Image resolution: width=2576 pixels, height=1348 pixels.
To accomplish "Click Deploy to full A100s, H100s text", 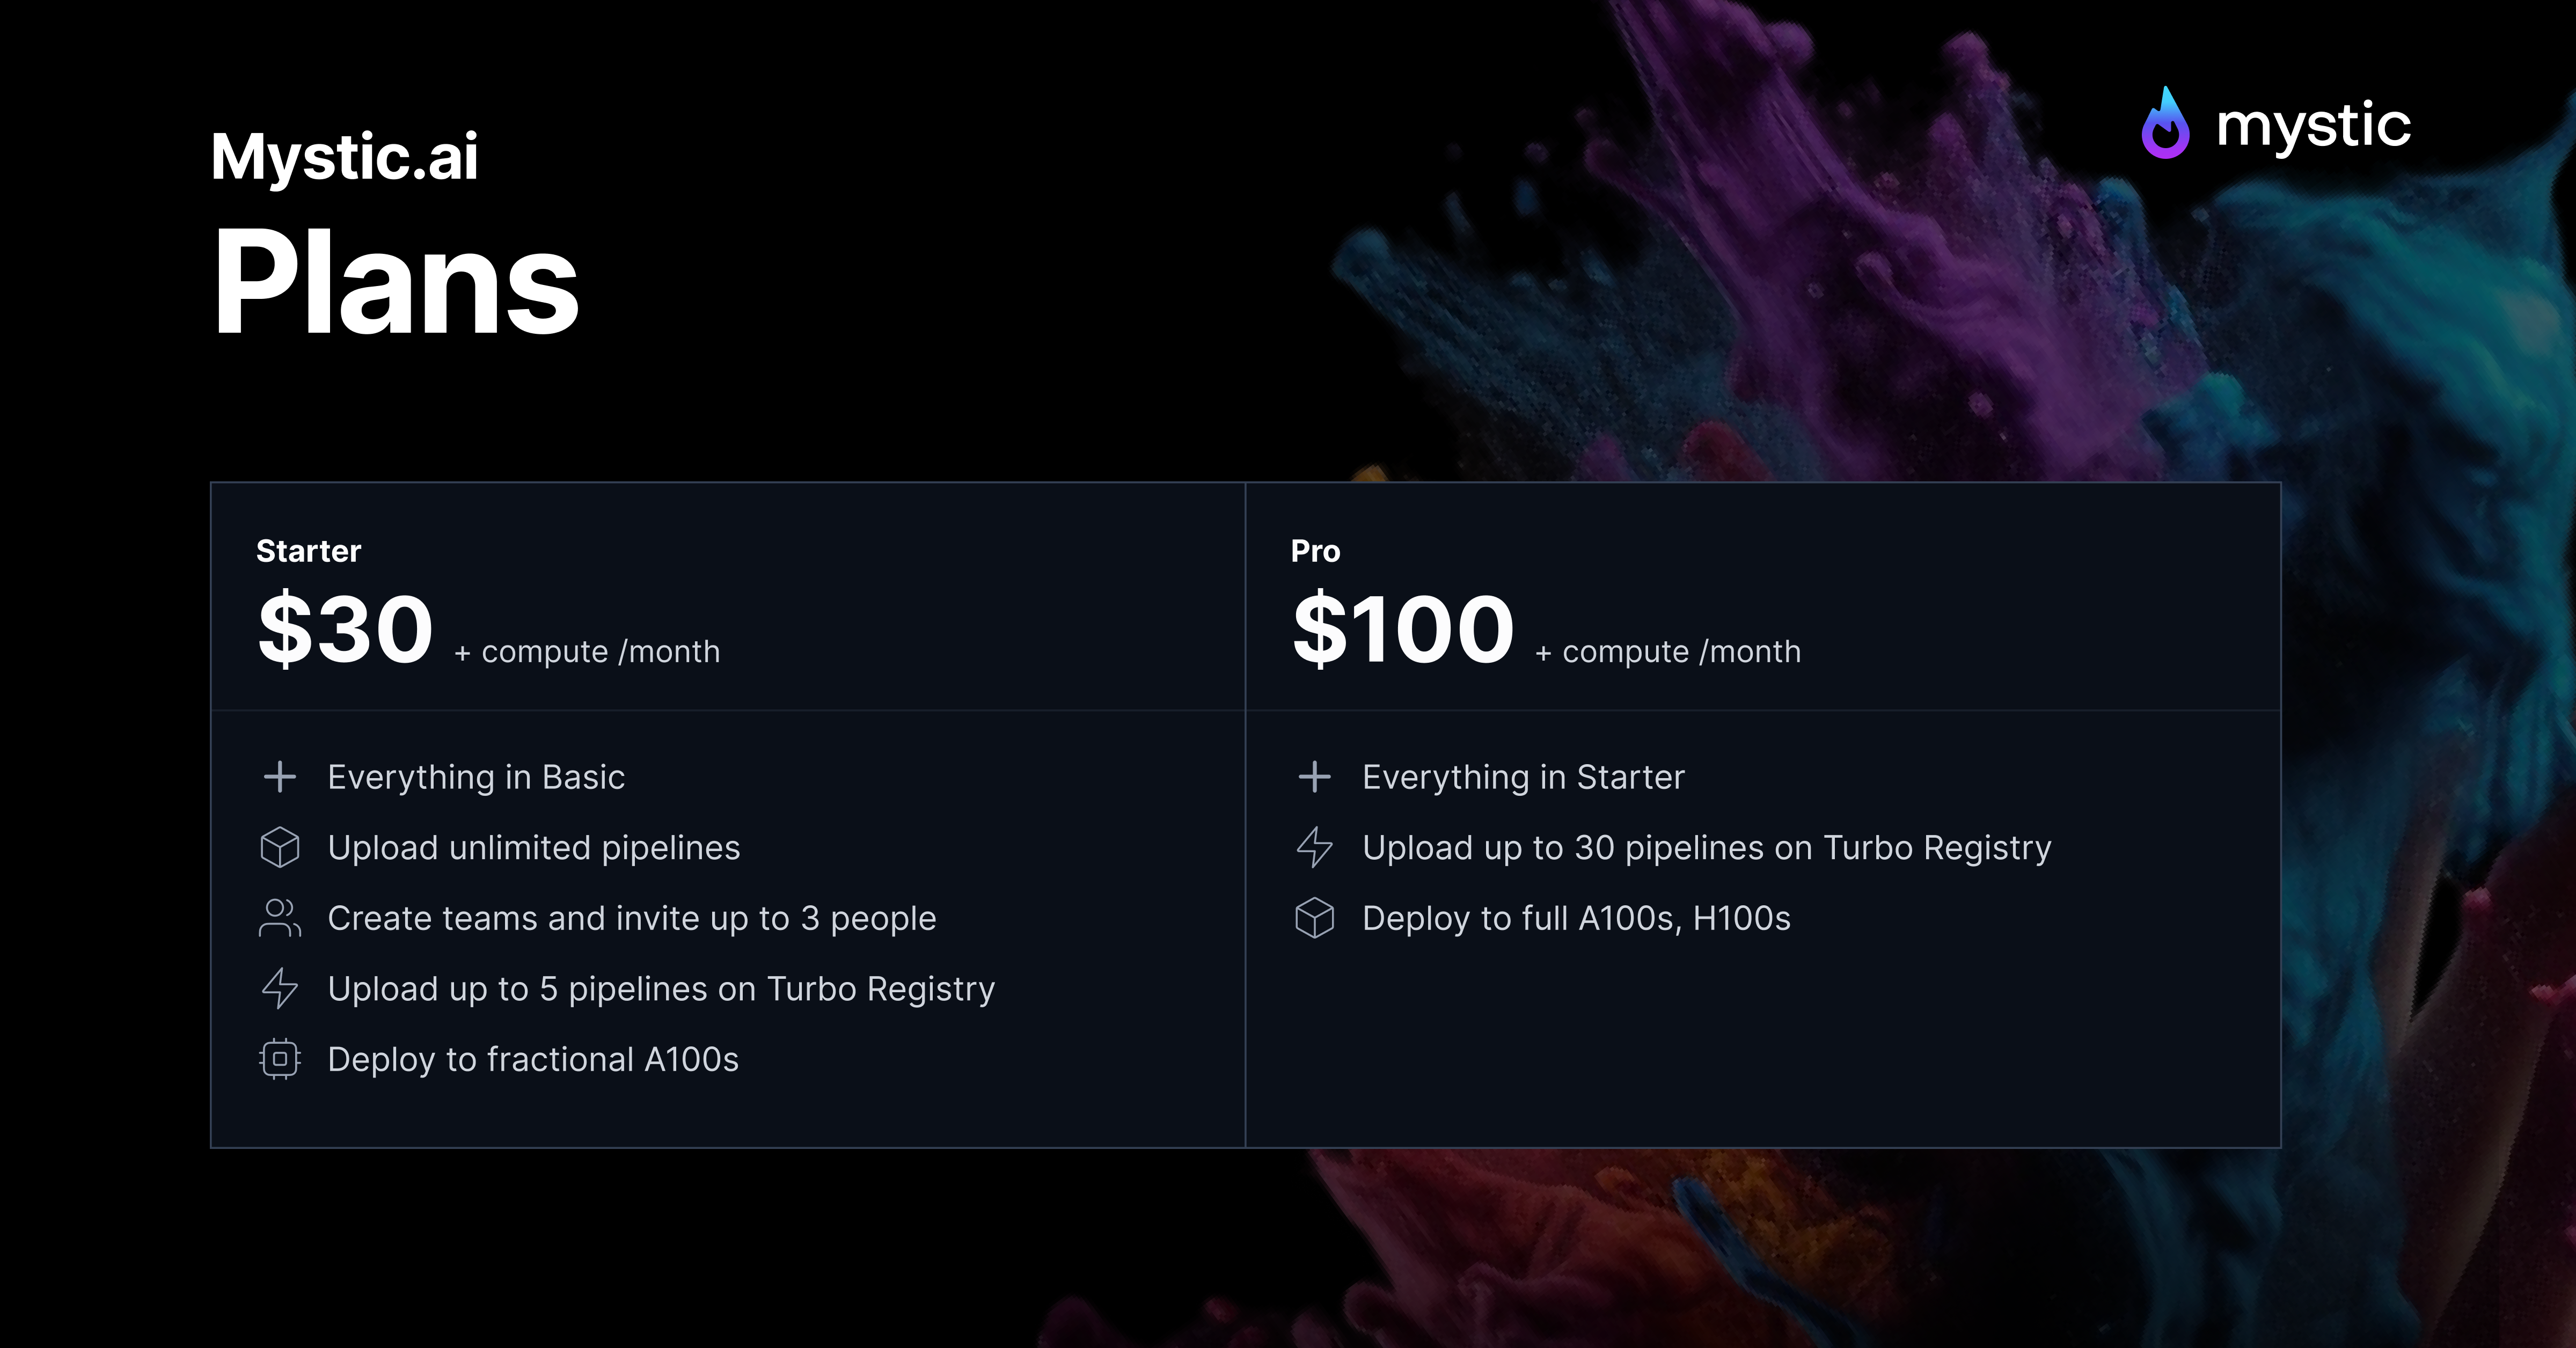I will 1576,919.
